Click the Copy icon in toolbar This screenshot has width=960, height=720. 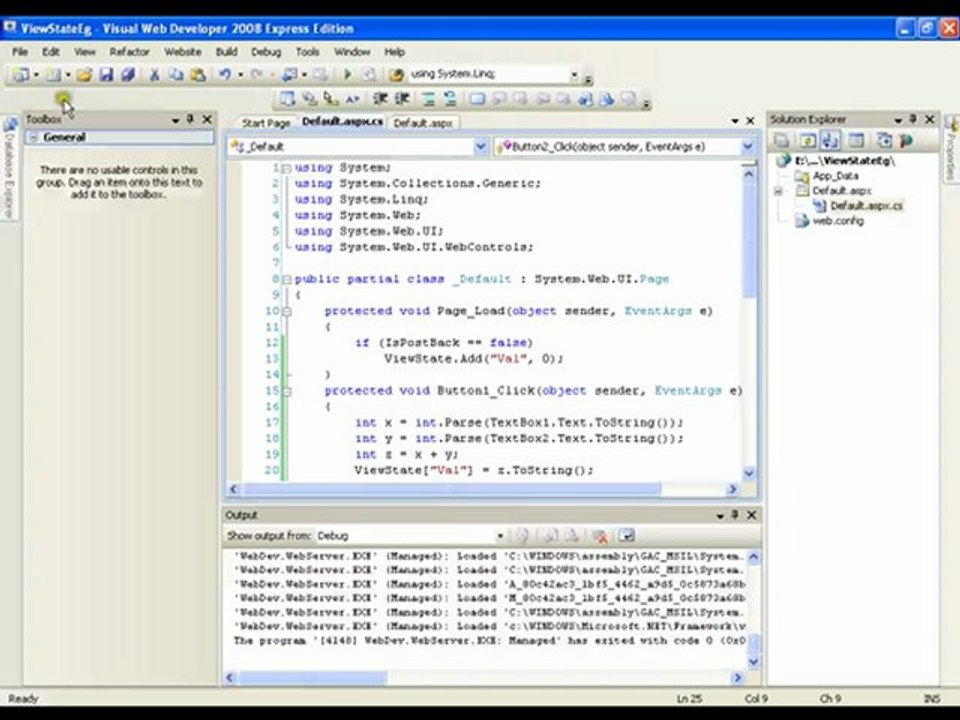[x=176, y=75]
